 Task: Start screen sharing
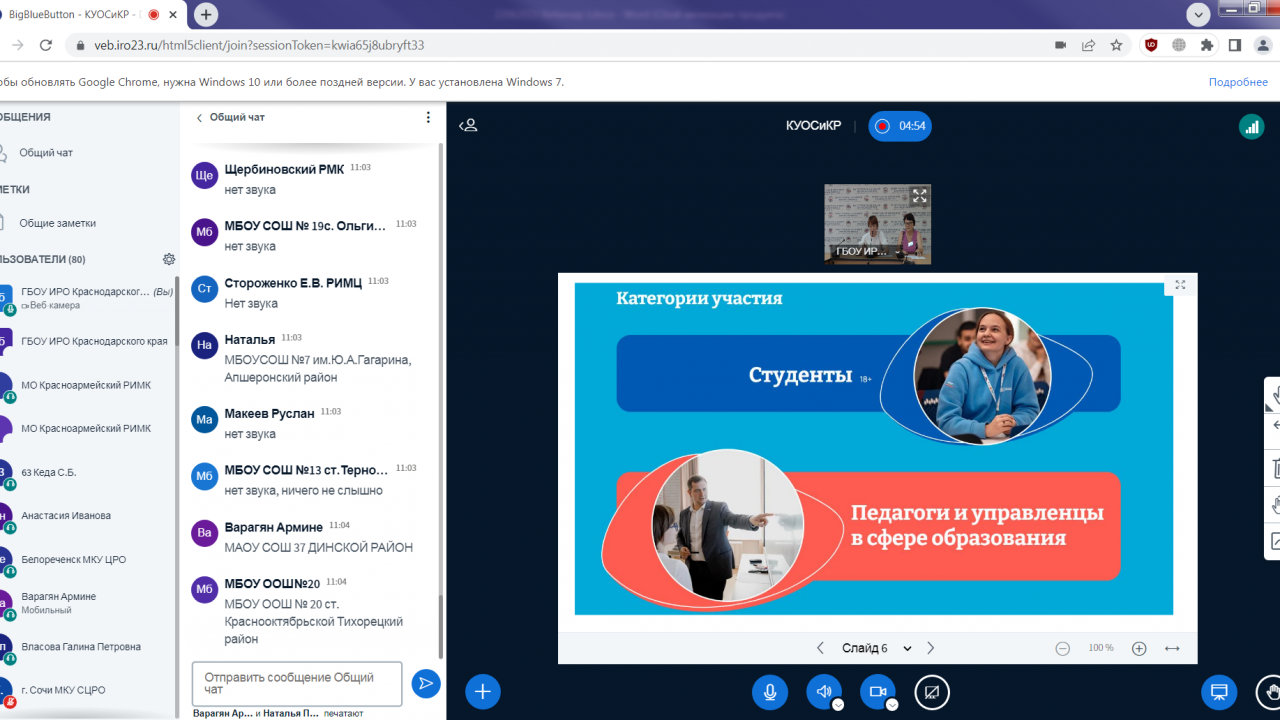[x=932, y=691]
